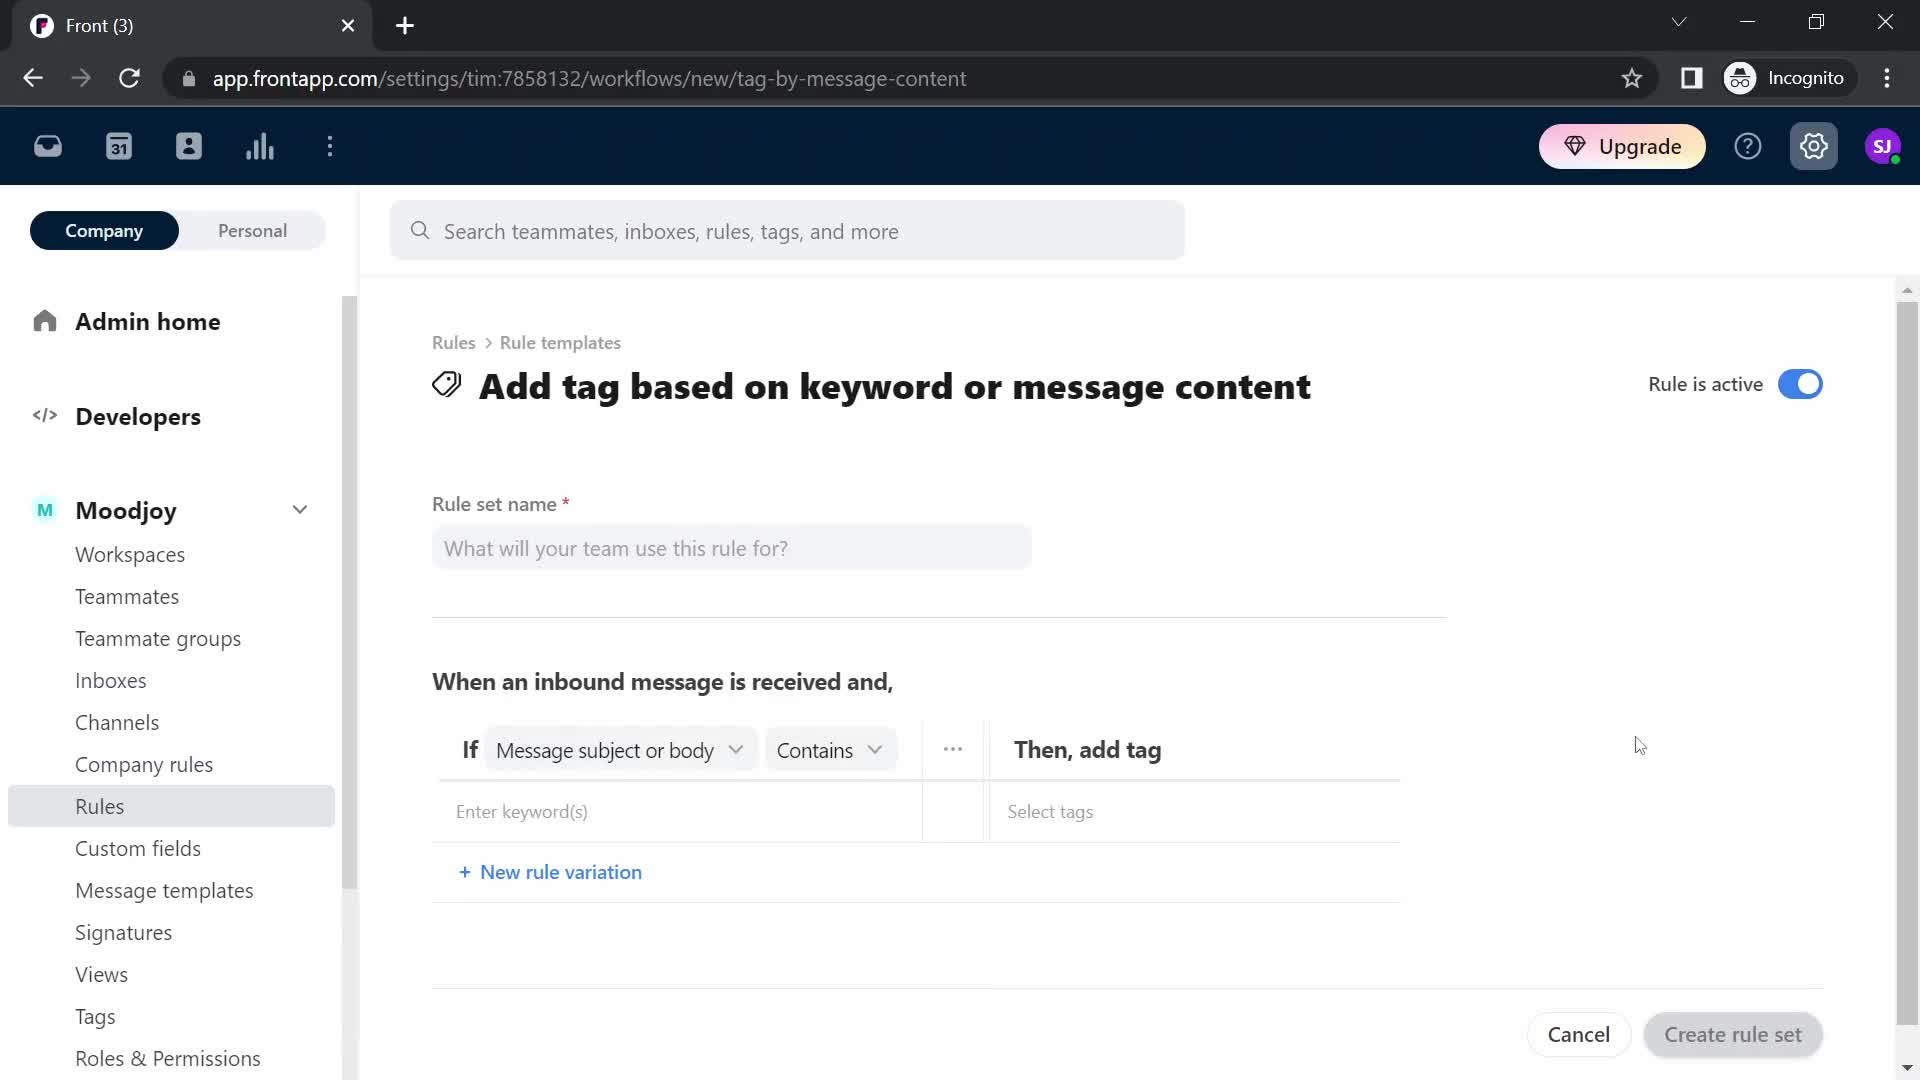Click the Contacts icon in sidebar
This screenshot has height=1080, width=1920.
point(189,146)
